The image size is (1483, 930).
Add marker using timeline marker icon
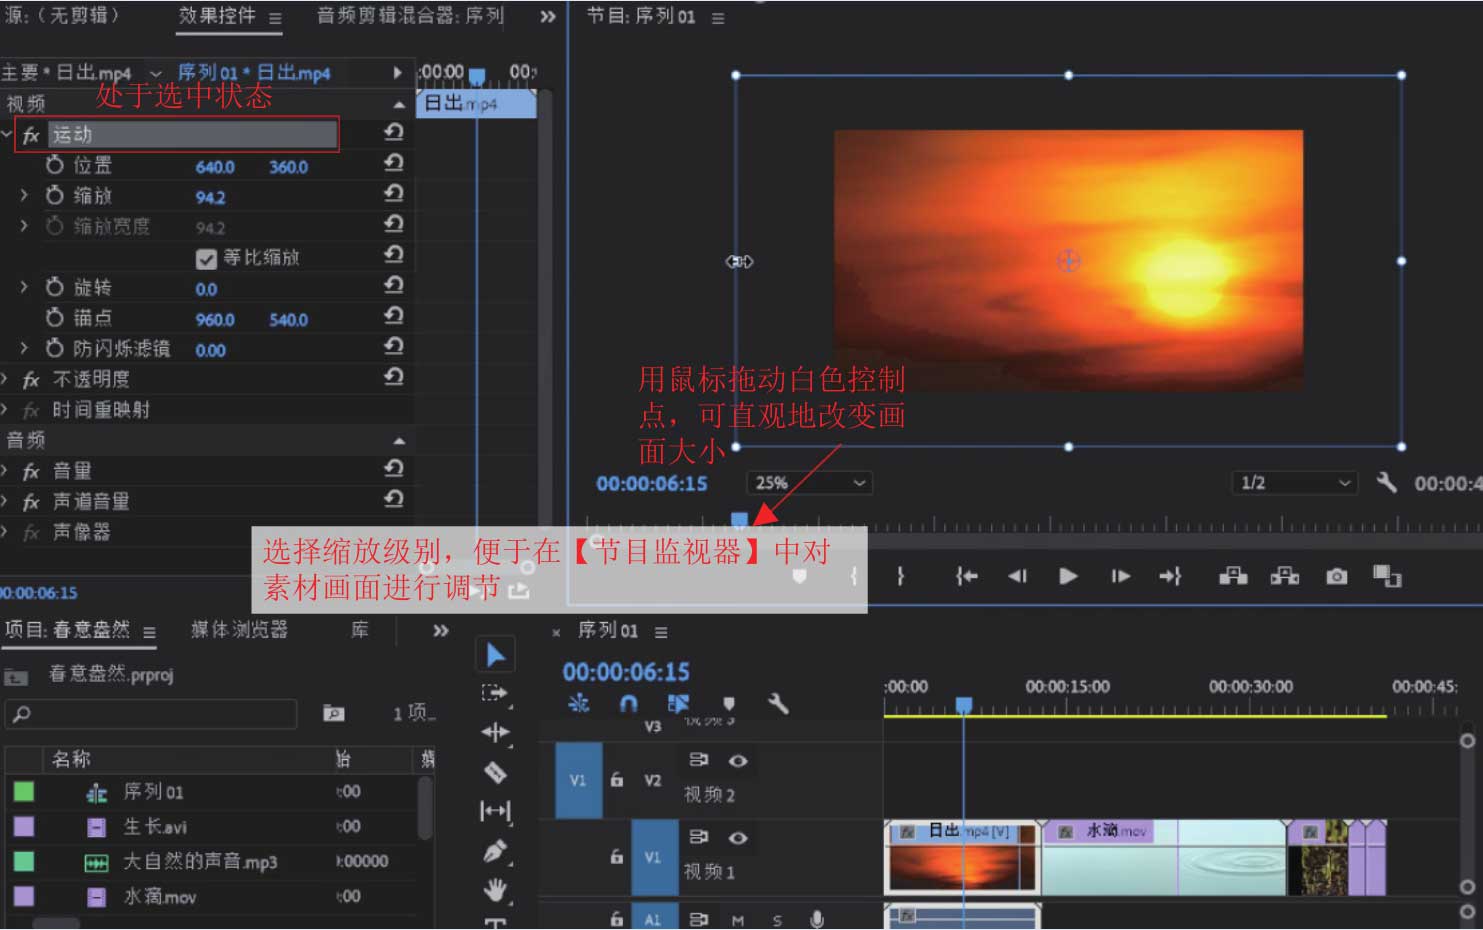pyautogui.click(x=729, y=704)
